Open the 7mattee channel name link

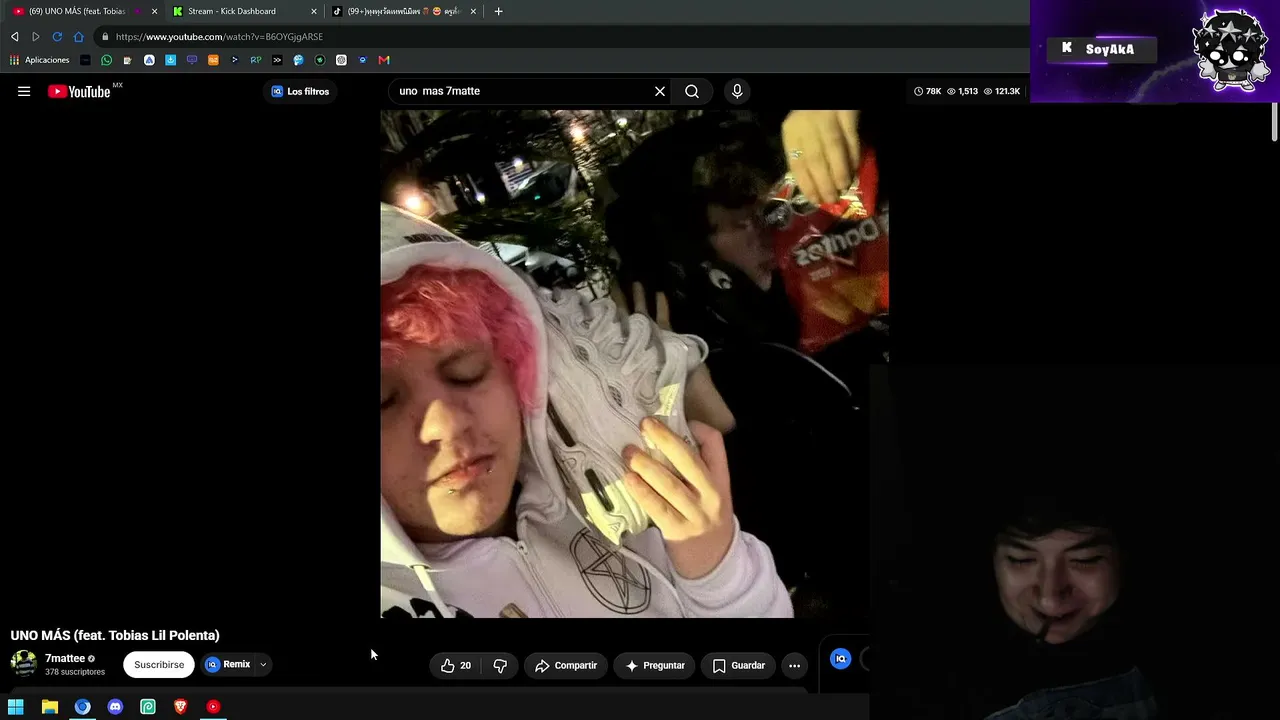click(x=65, y=658)
